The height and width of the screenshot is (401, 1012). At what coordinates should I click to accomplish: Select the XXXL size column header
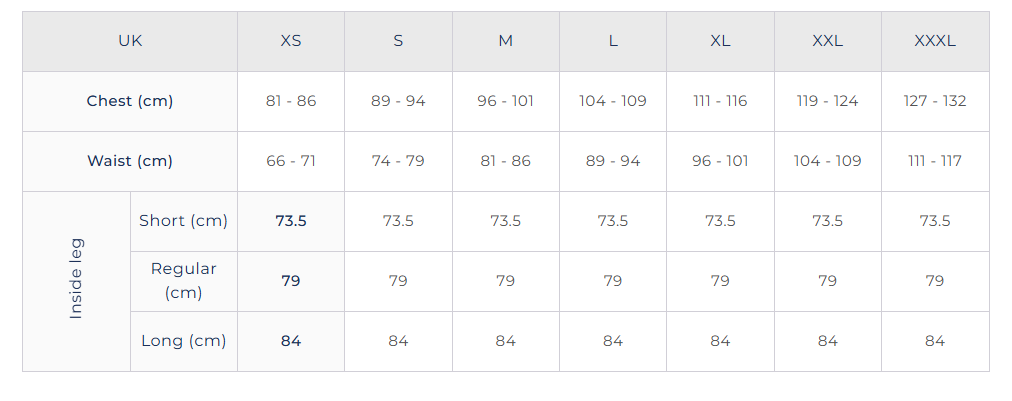(935, 41)
